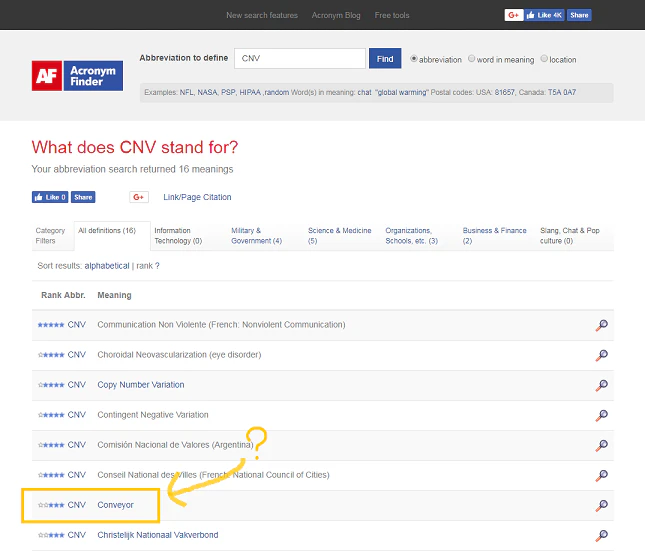Image resolution: width=645 pixels, height=551 pixels.
Task: Open magnifier for Christelijk Nationaal Vakverbond row
Action: pyautogui.click(x=601, y=535)
